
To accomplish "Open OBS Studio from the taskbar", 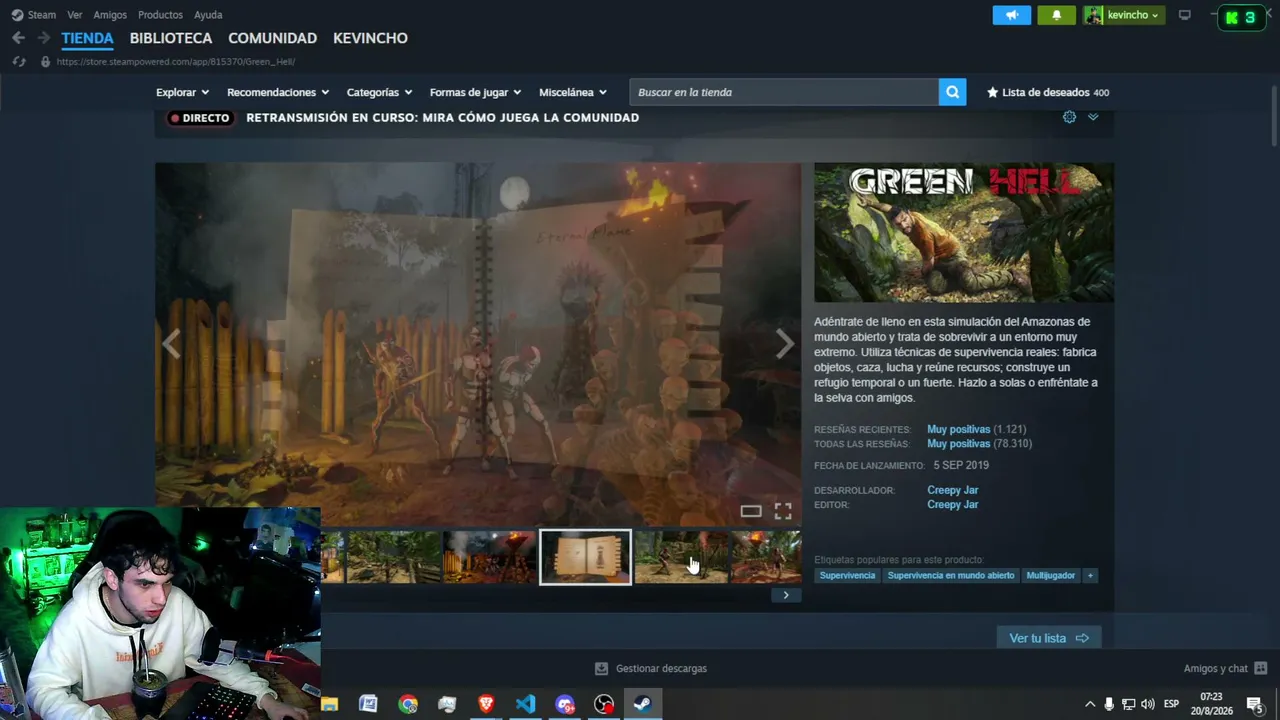I will (x=604, y=704).
